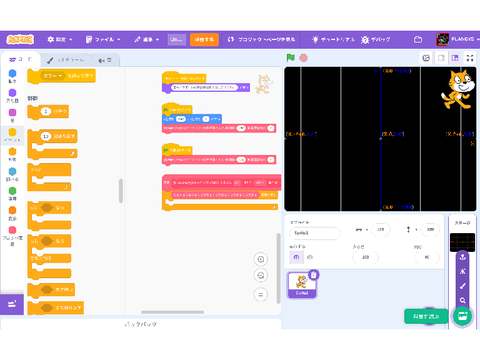Viewport: 480px width, 360px height.
Task: Reset workspace zoom with equals icon
Action: pyautogui.click(x=261, y=294)
